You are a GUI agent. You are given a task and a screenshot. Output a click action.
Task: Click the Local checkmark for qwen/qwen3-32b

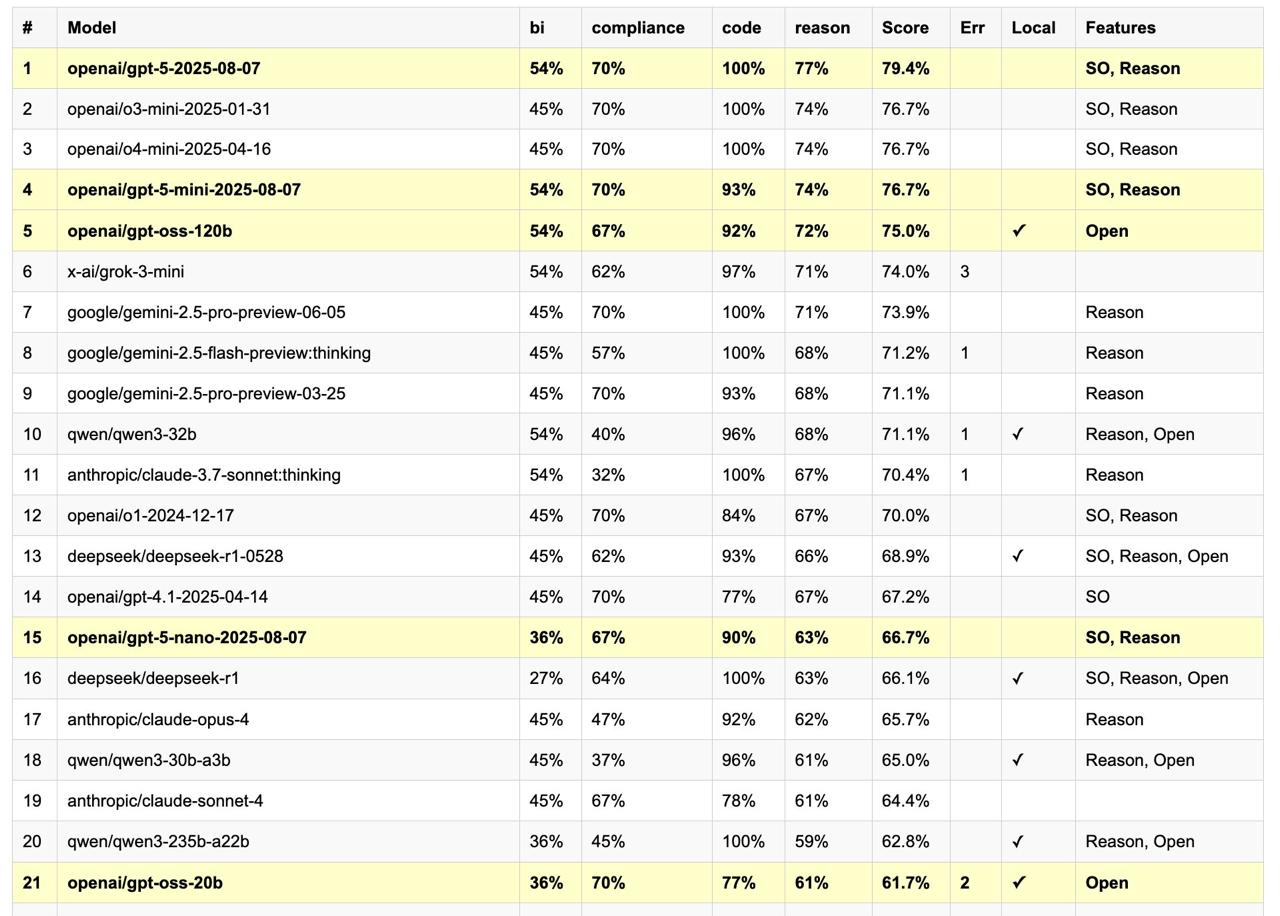[1018, 434]
